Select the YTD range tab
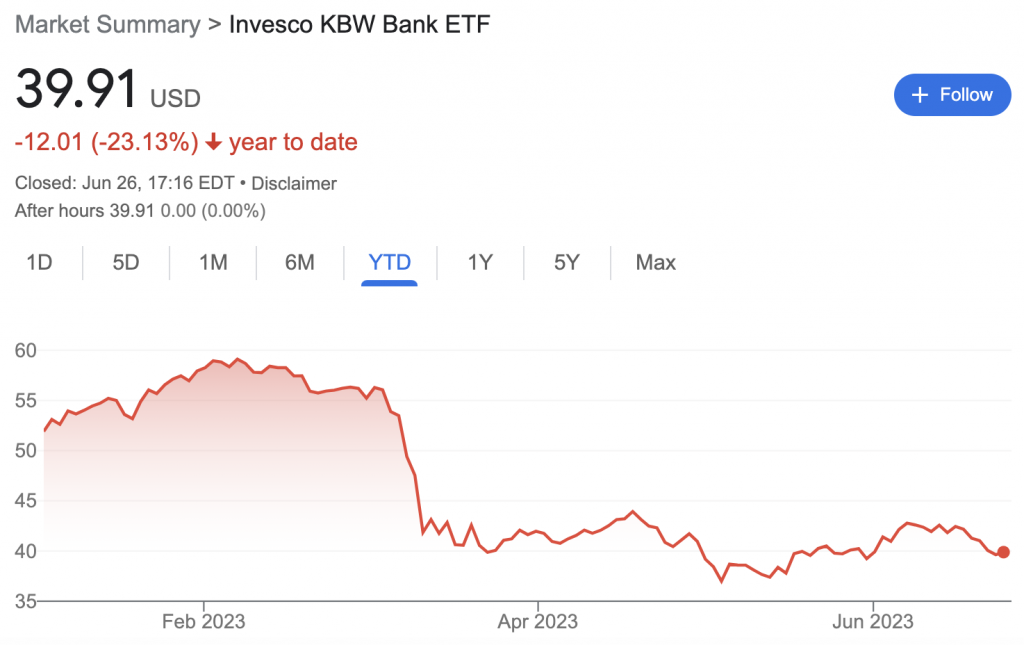 [389, 262]
